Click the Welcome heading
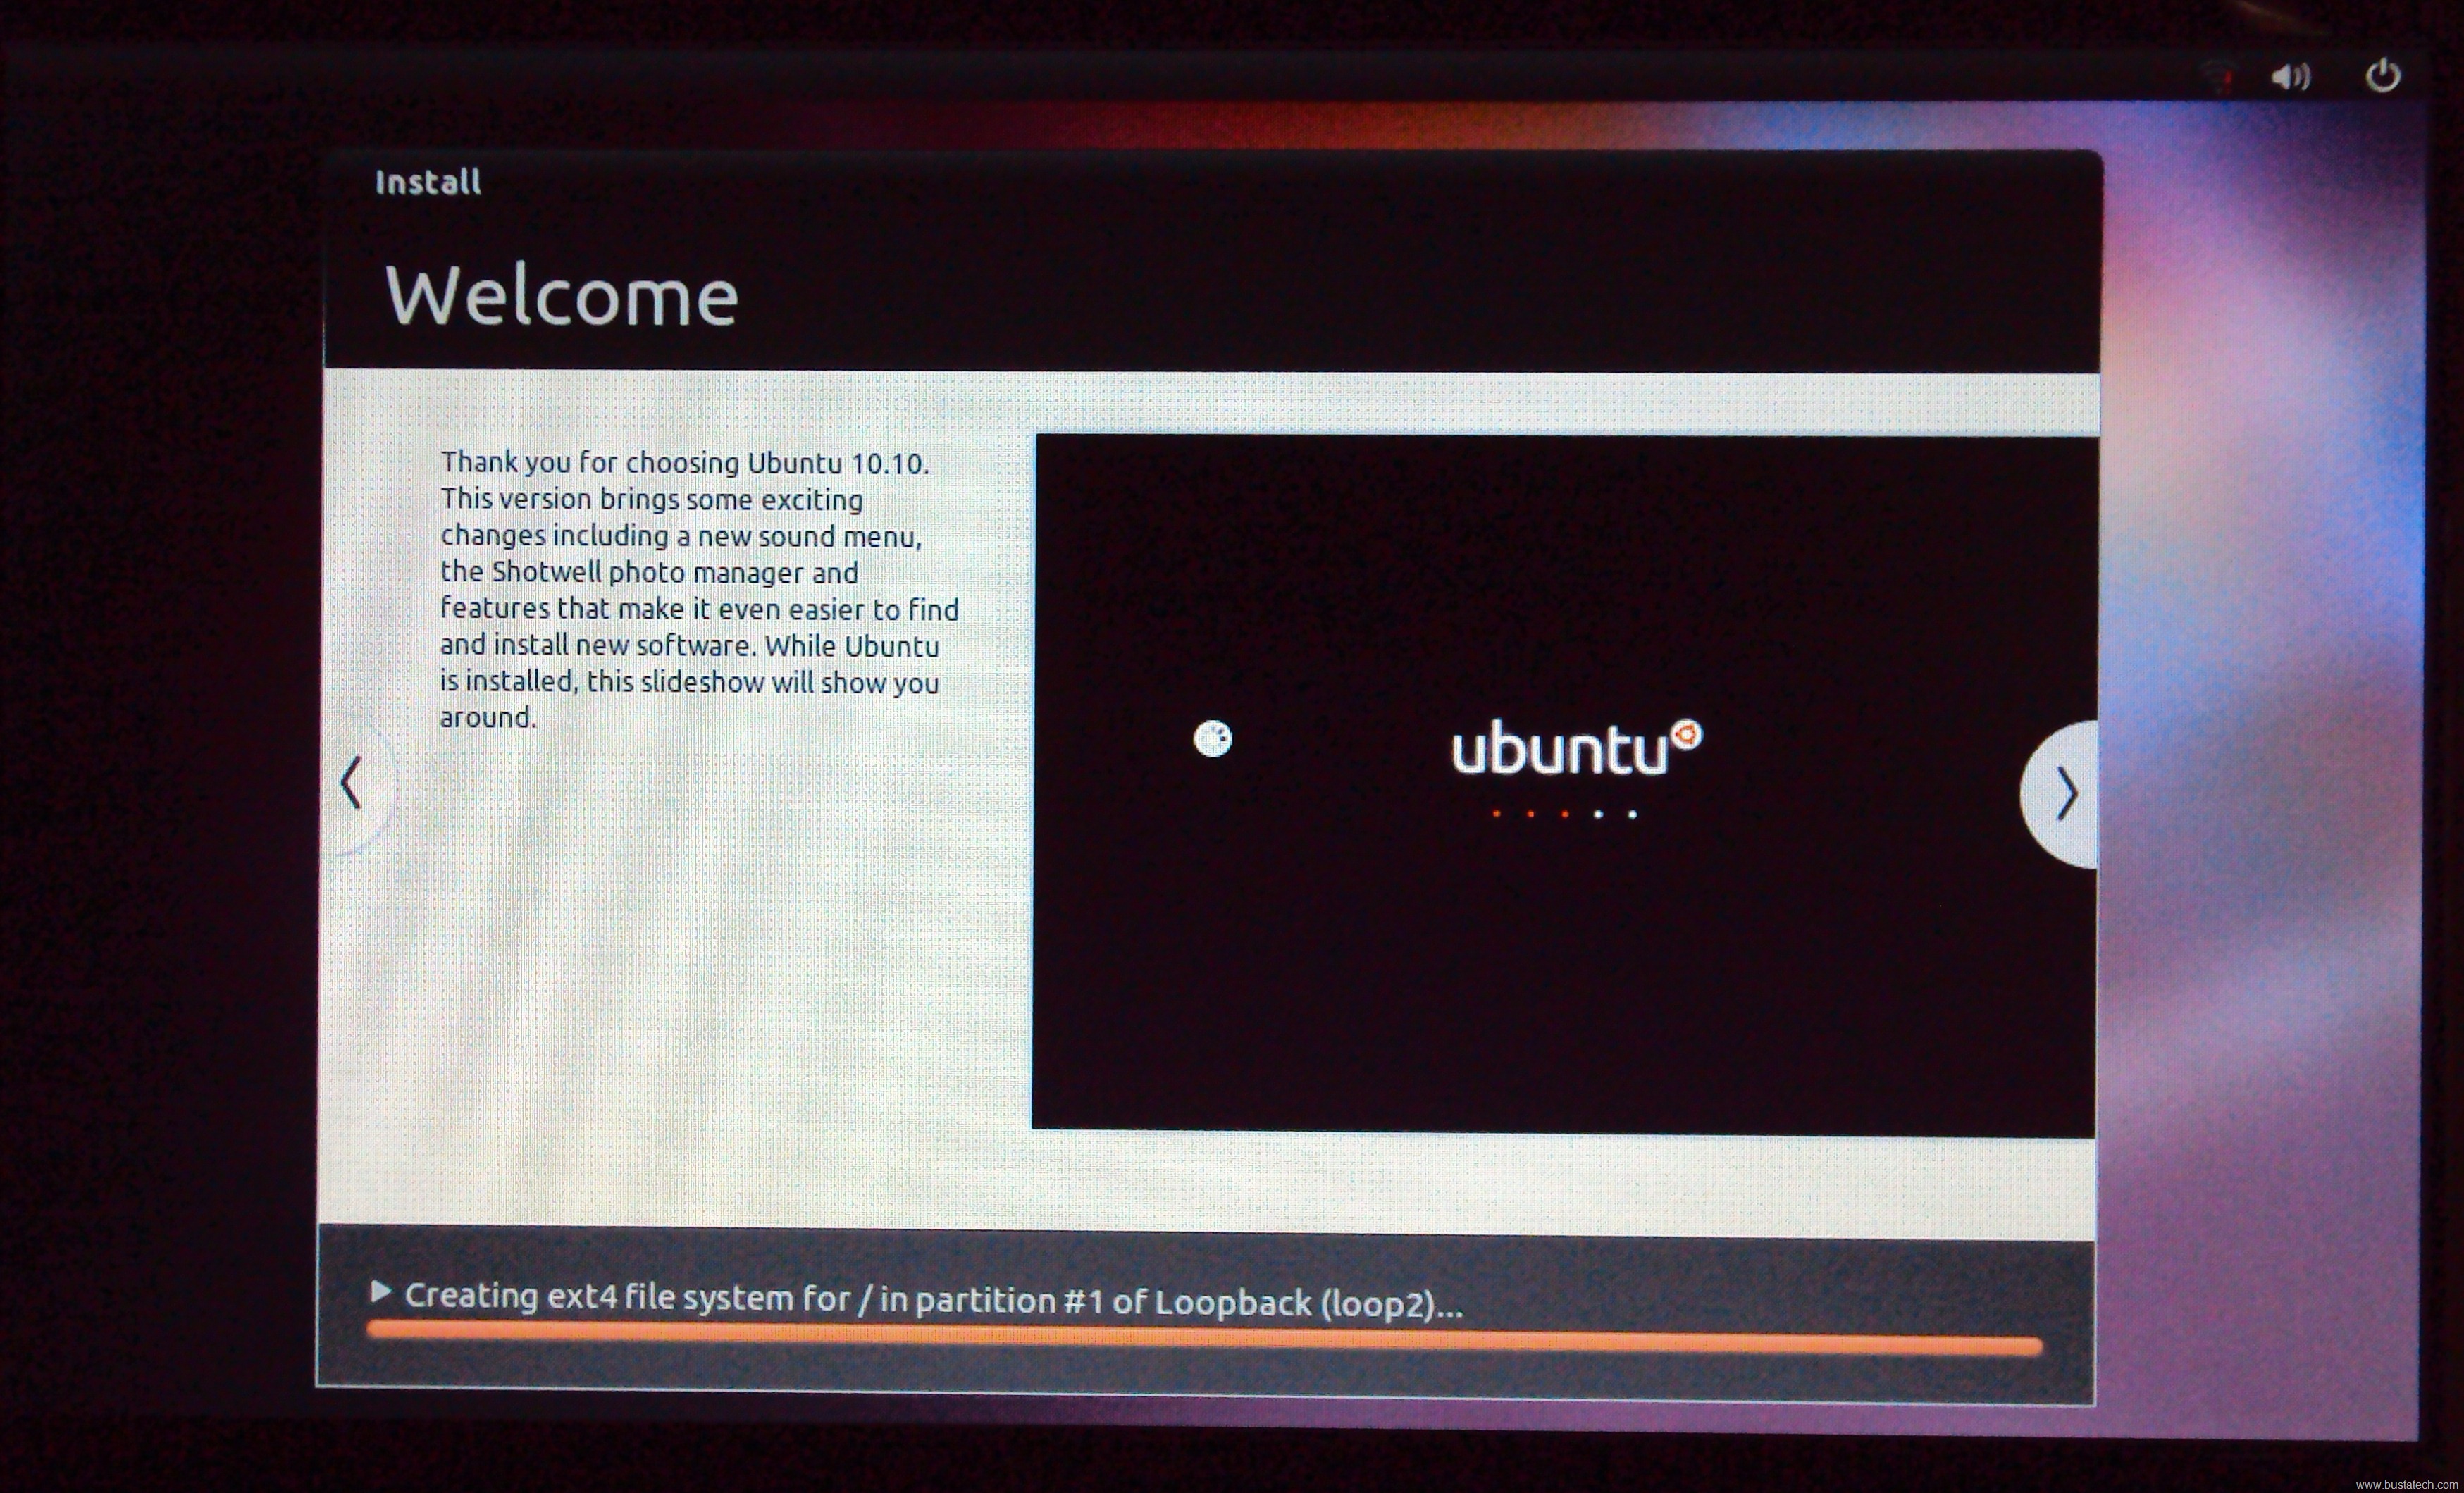 [561, 296]
